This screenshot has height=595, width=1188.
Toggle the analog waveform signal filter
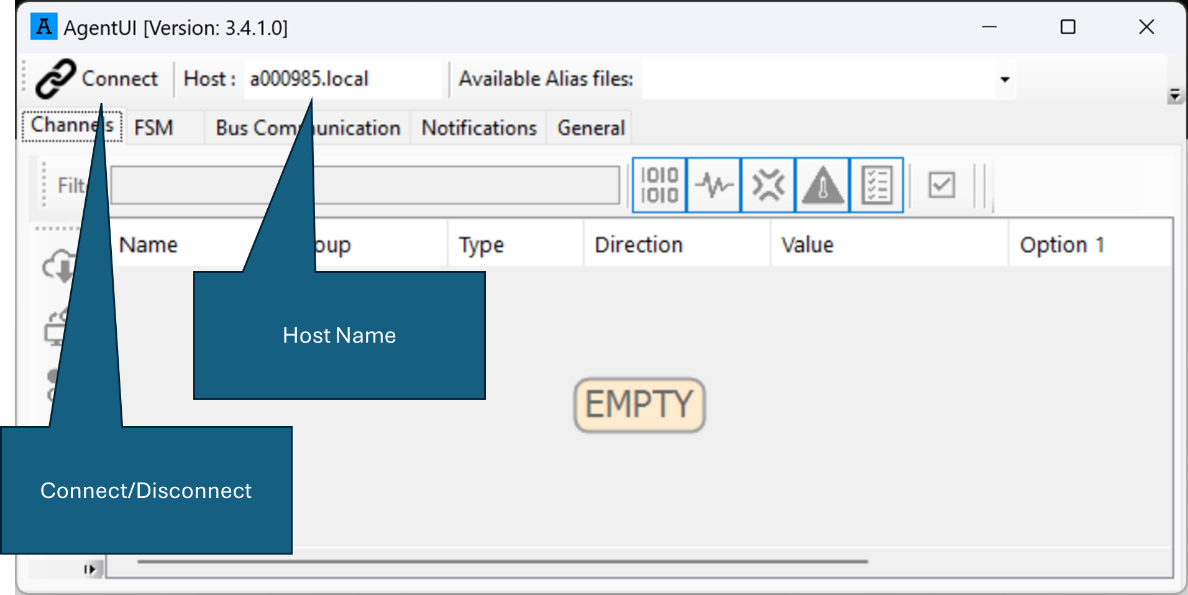point(714,185)
